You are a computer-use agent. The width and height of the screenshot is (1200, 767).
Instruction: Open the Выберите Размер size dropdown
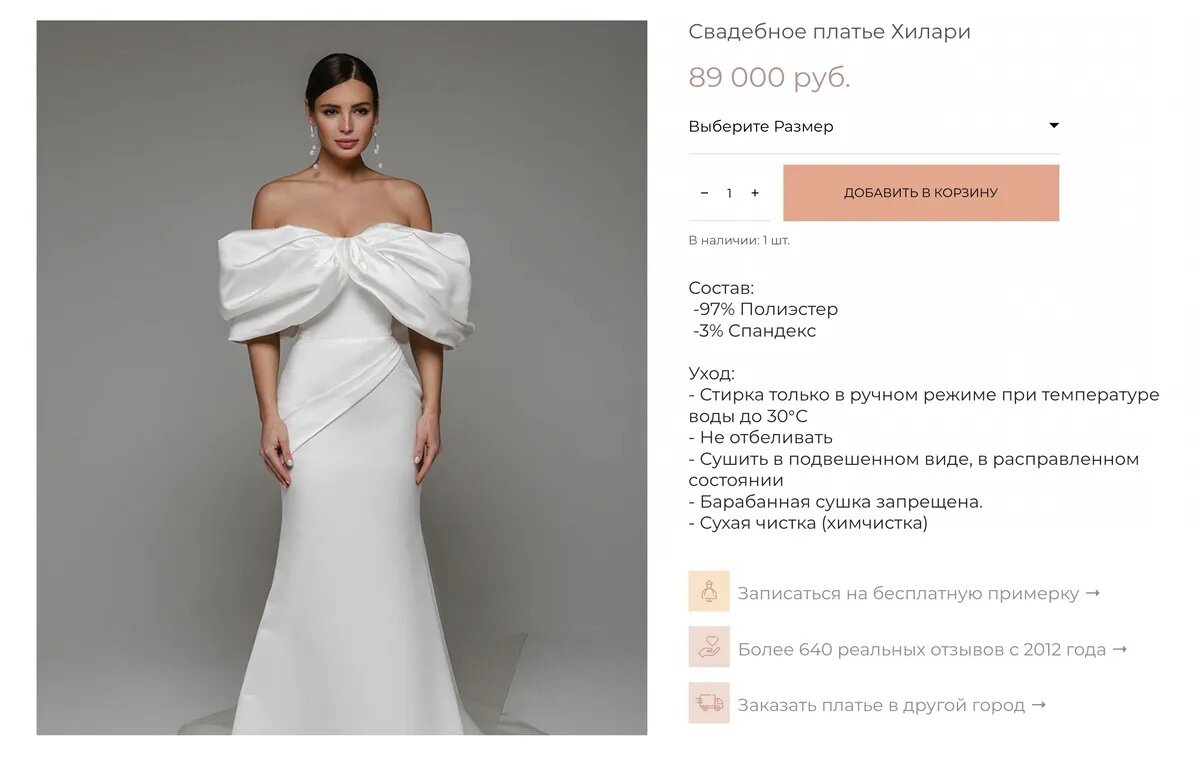[873, 126]
